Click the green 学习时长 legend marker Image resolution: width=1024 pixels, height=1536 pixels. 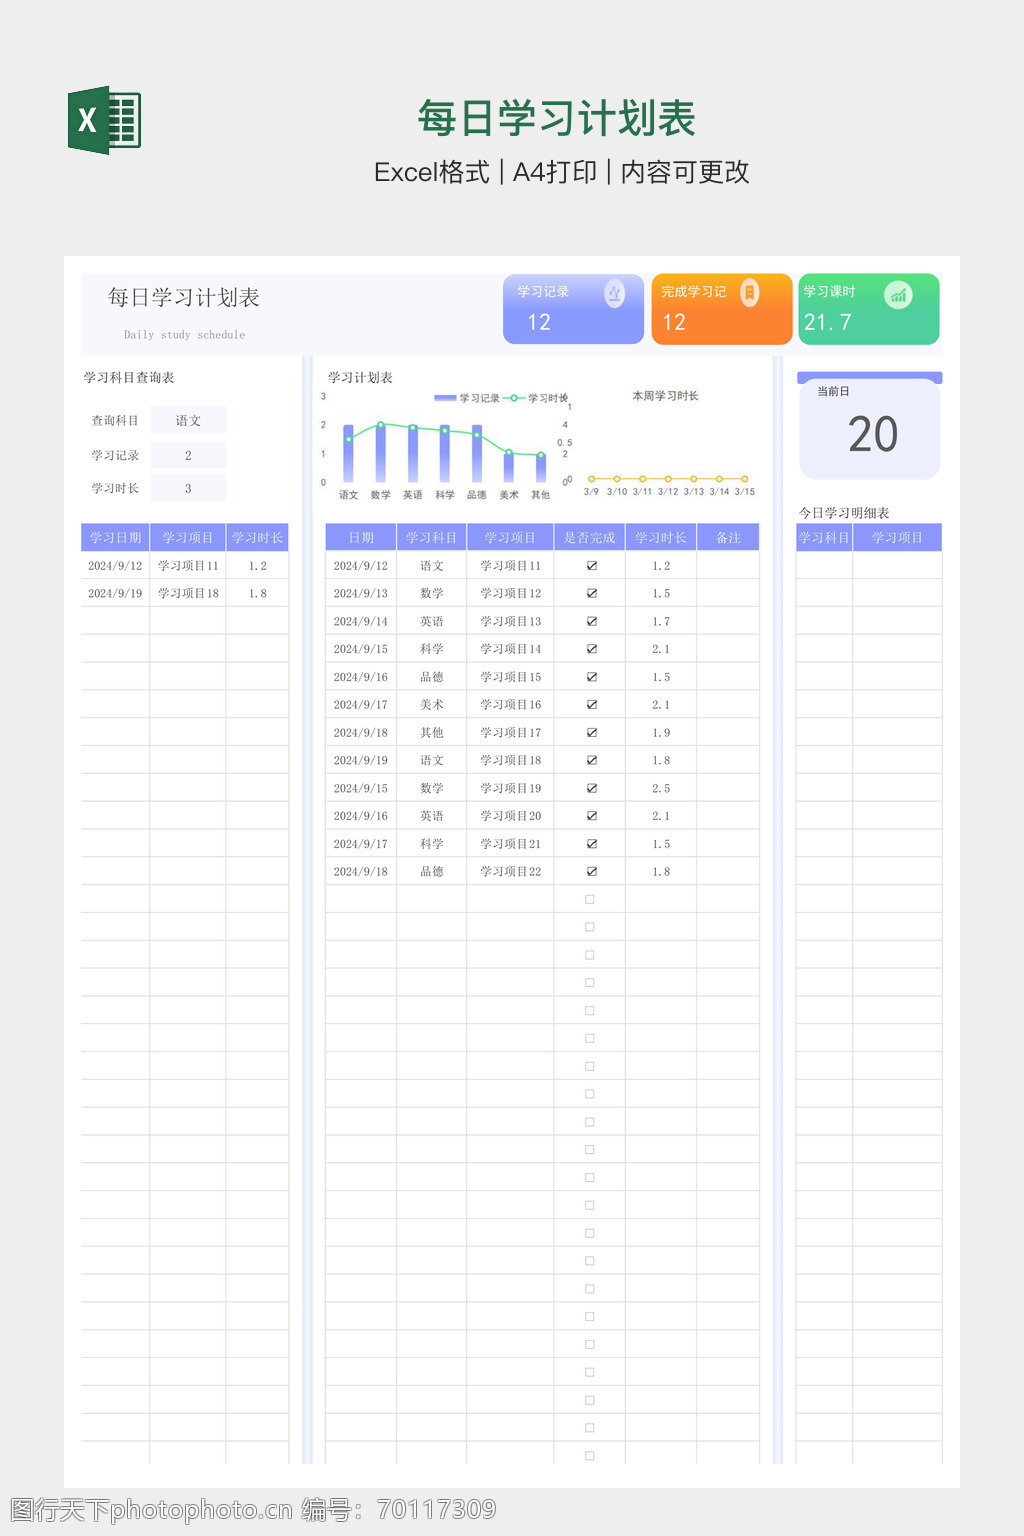(514, 398)
